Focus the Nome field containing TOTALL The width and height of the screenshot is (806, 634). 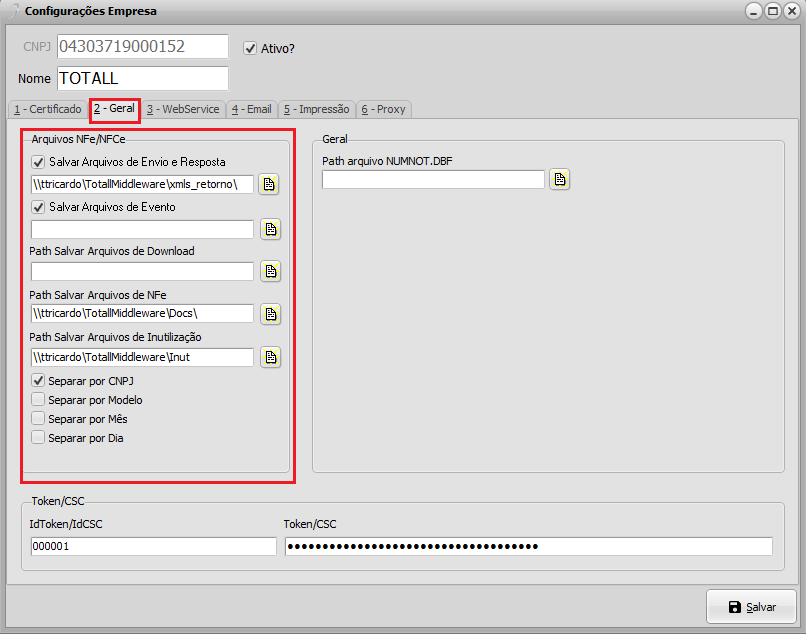click(x=143, y=78)
